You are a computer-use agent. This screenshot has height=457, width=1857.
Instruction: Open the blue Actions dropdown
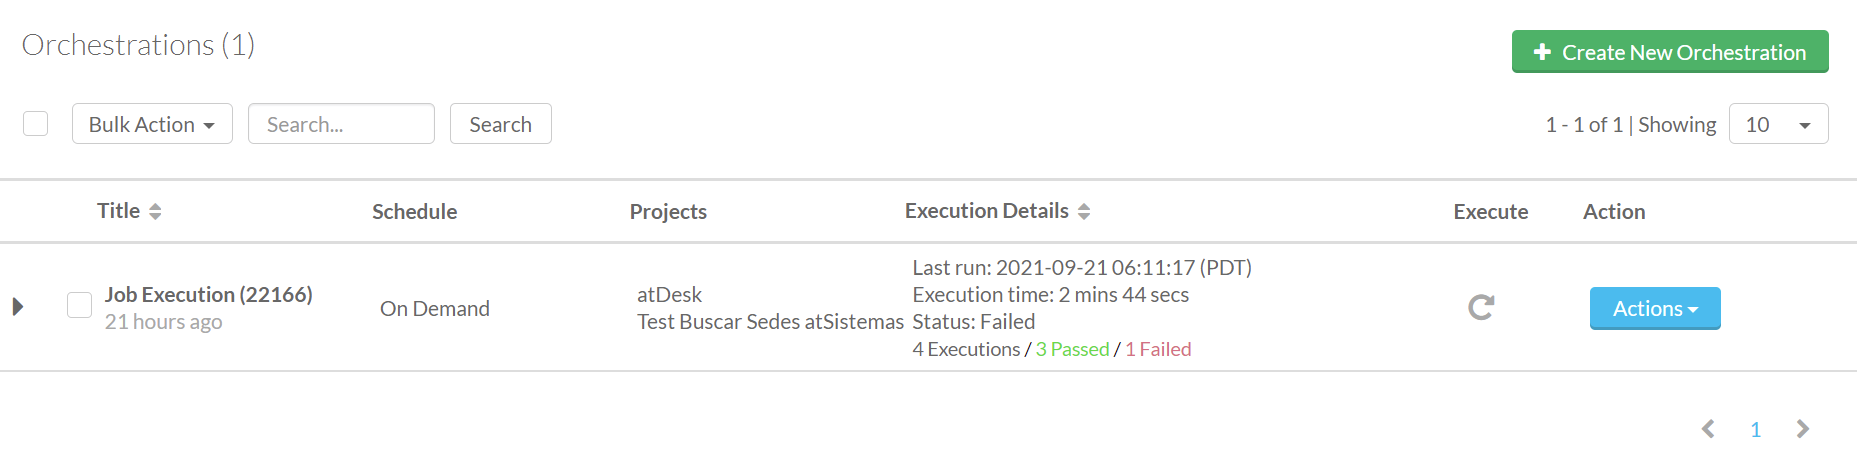click(x=1655, y=308)
